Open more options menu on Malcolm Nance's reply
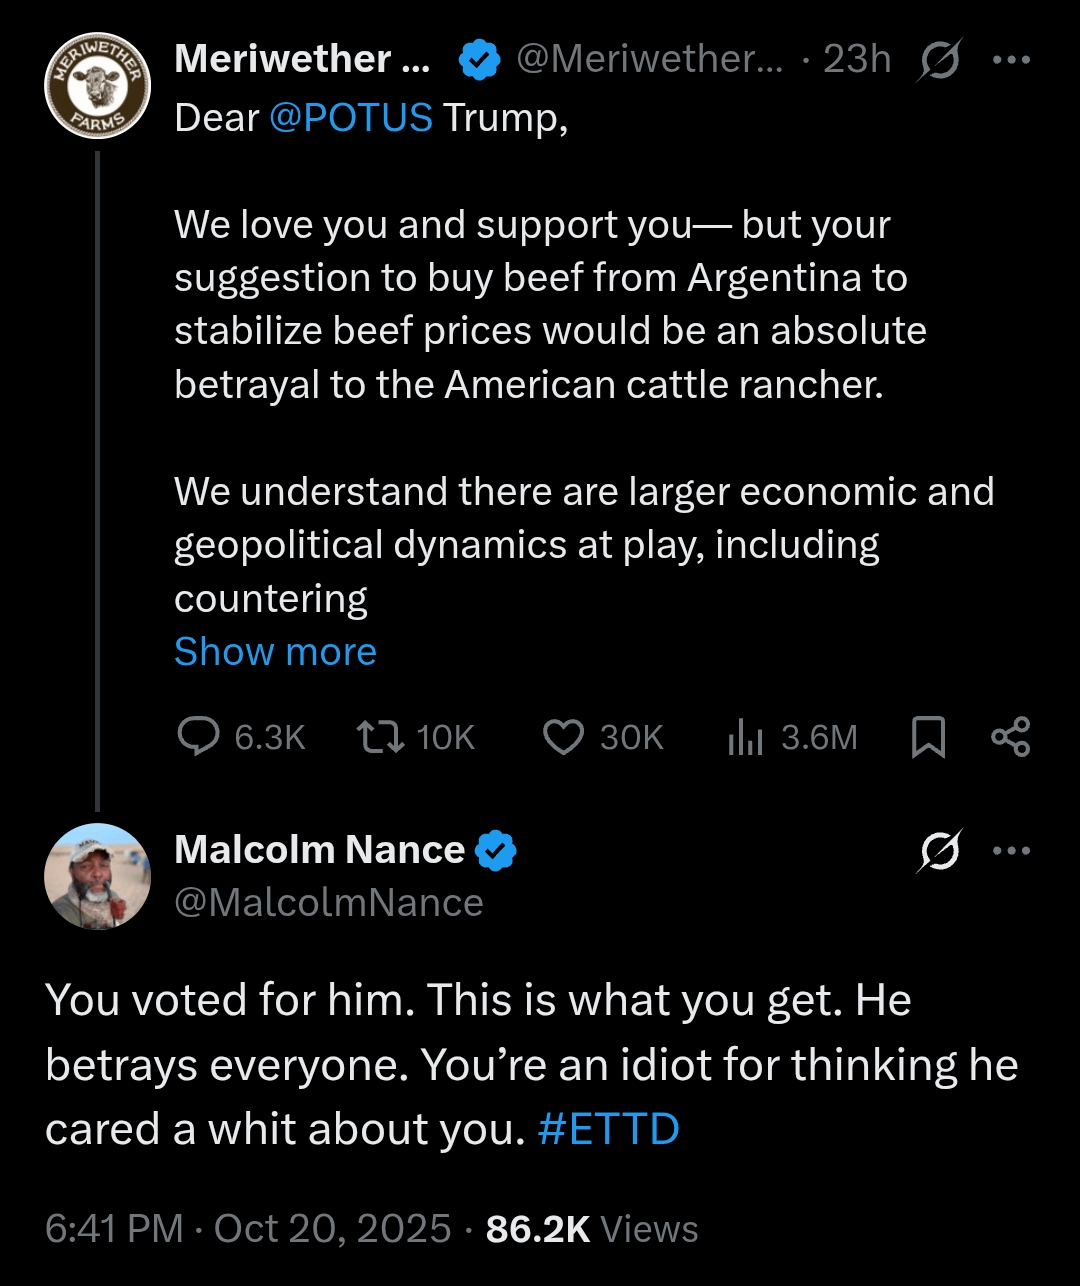This screenshot has height=1286, width=1080. [x=1011, y=851]
